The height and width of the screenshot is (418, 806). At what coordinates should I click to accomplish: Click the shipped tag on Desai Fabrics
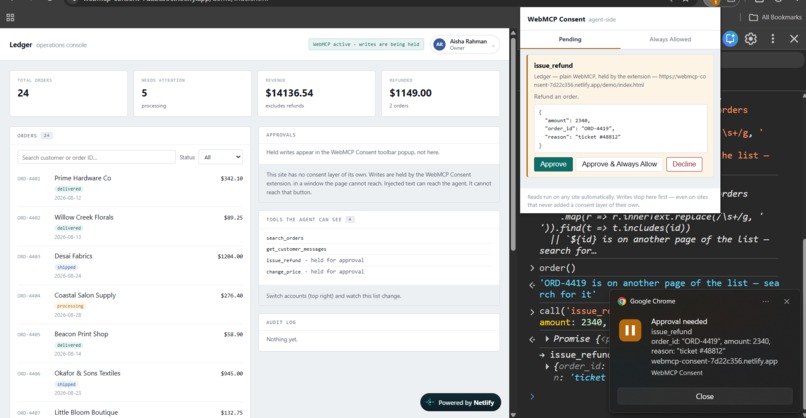click(x=66, y=267)
